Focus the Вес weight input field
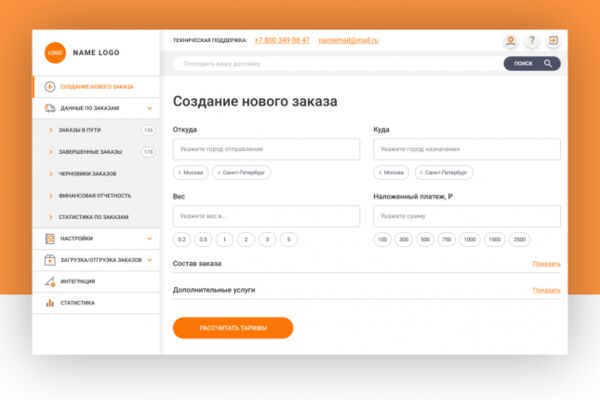Viewport: 600px width, 400px height. tap(266, 216)
